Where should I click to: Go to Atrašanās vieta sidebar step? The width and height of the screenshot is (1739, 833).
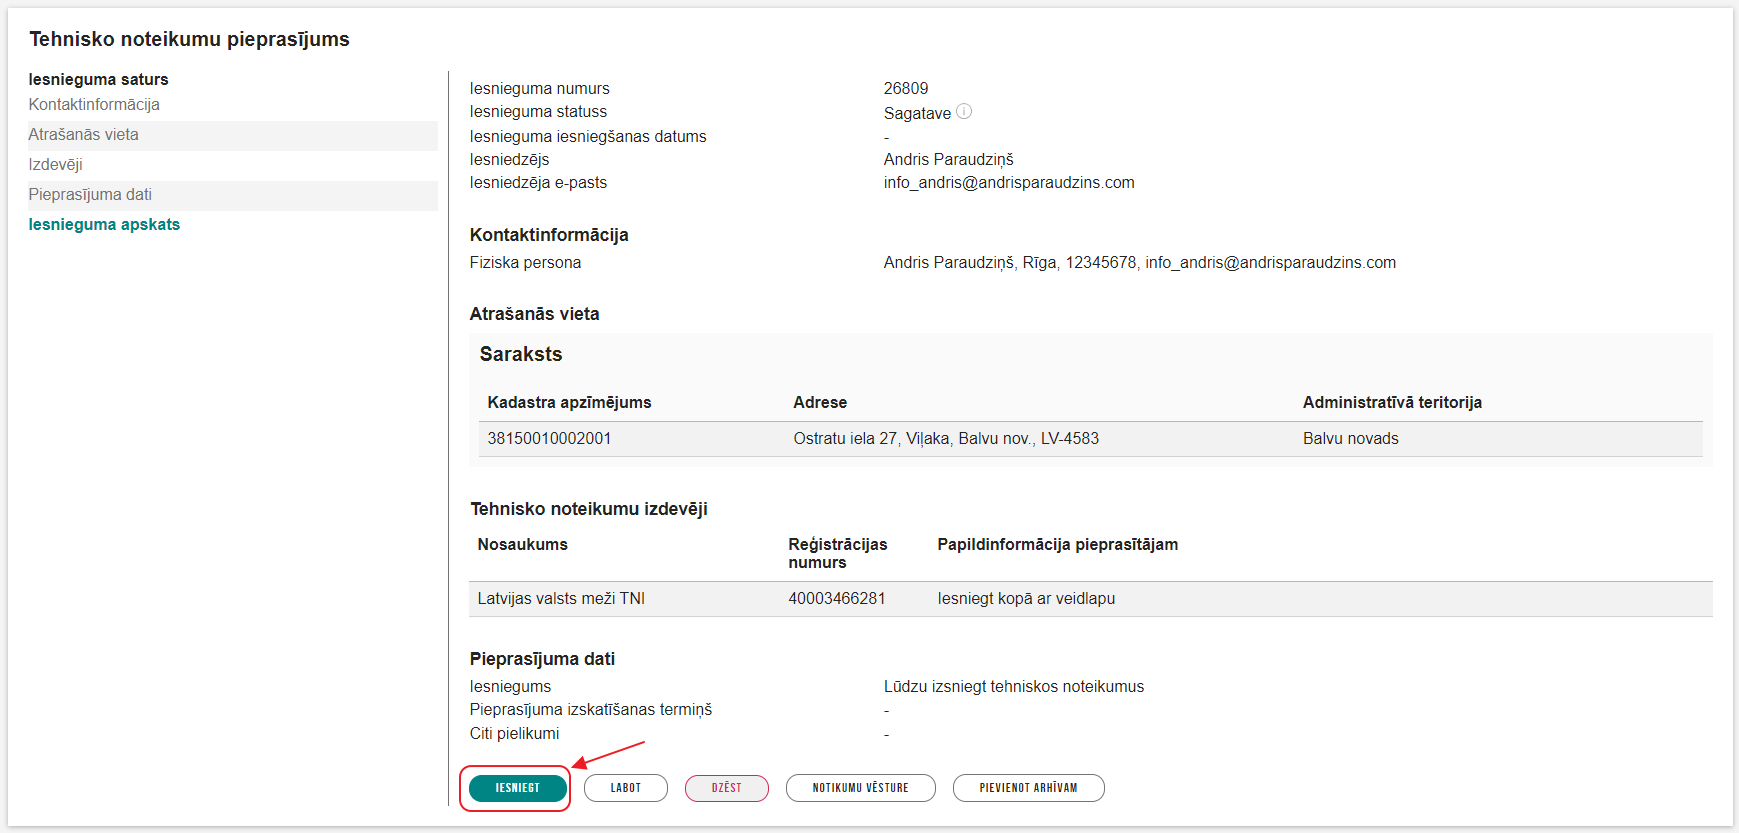[x=233, y=135]
